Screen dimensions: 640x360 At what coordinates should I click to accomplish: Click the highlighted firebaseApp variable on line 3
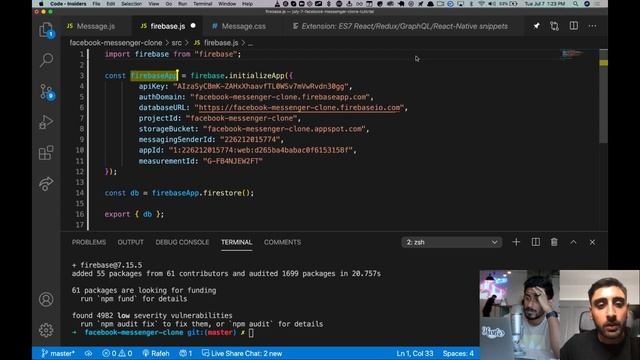coord(154,76)
